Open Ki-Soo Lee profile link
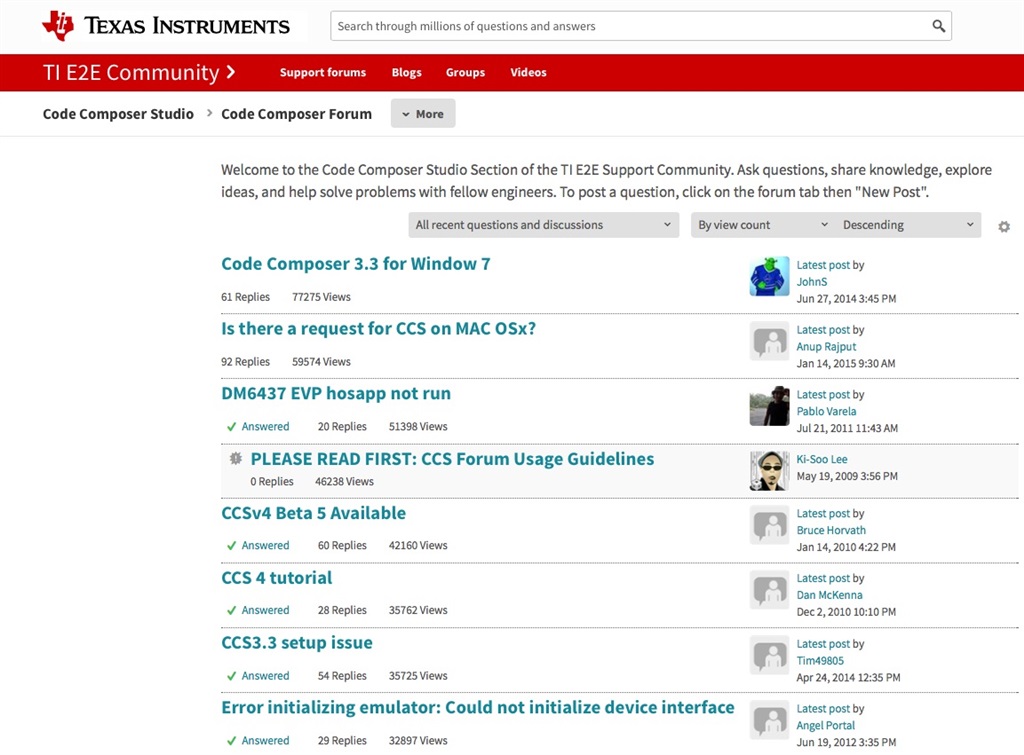Viewport: 1024px width, 755px height. tap(822, 459)
